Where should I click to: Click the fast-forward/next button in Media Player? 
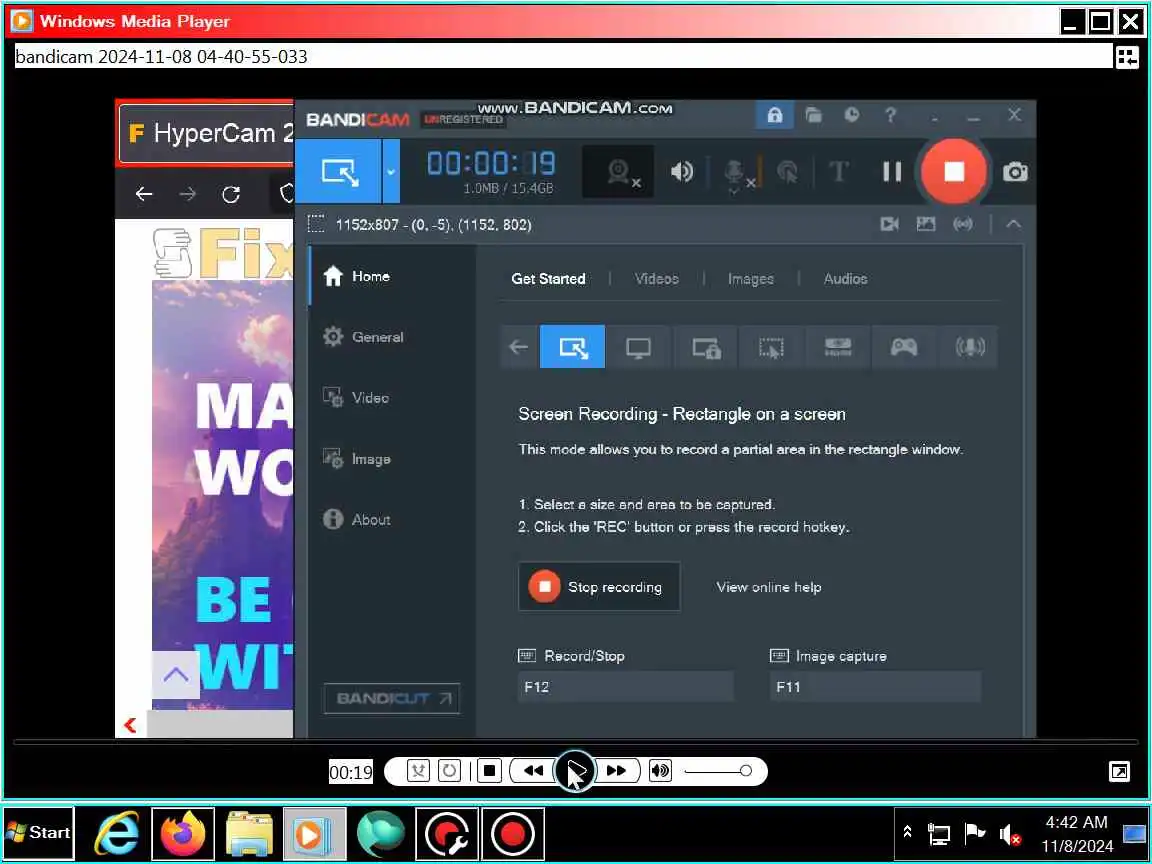(617, 771)
